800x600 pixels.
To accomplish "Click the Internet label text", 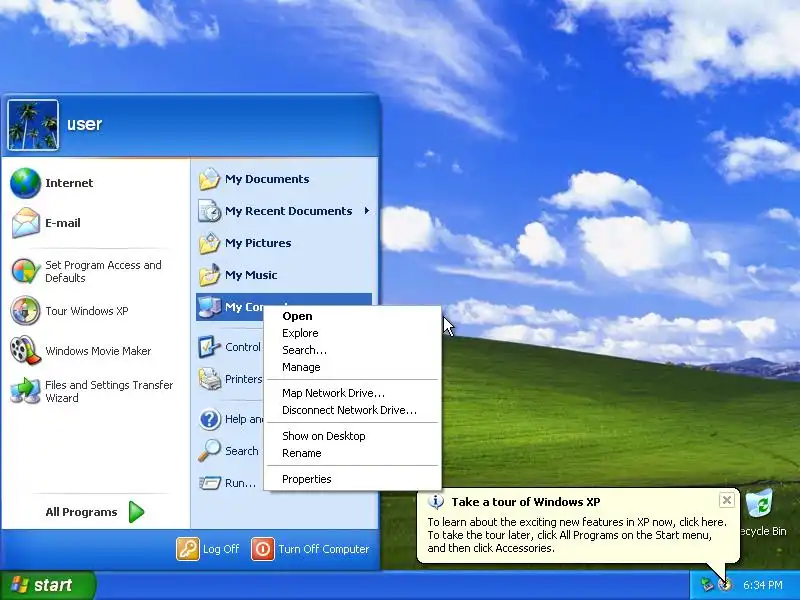I will point(69,183).
